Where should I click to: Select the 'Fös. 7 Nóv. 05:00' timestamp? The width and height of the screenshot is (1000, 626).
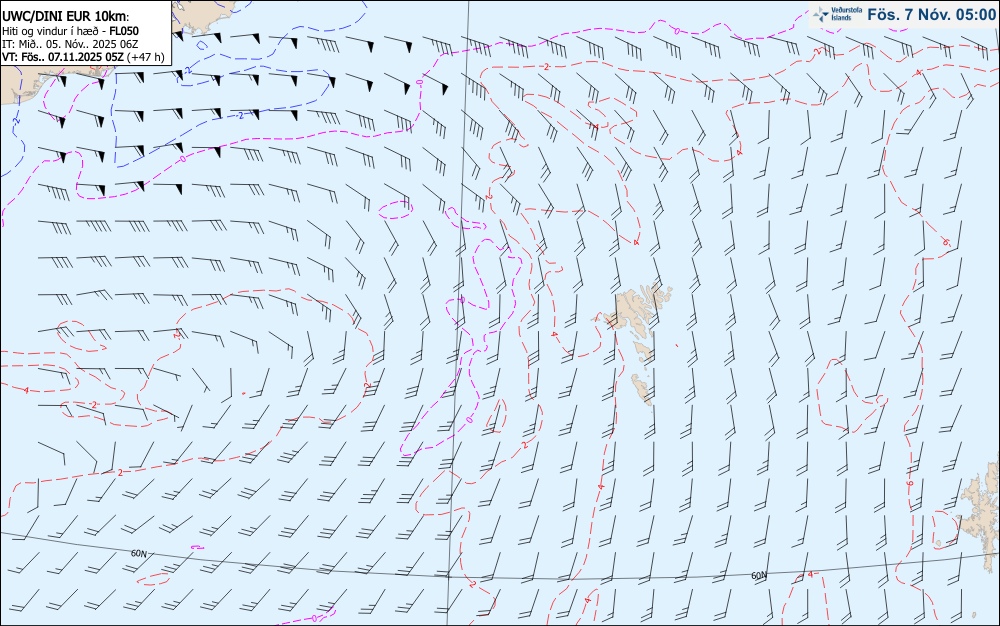point(931,15)
